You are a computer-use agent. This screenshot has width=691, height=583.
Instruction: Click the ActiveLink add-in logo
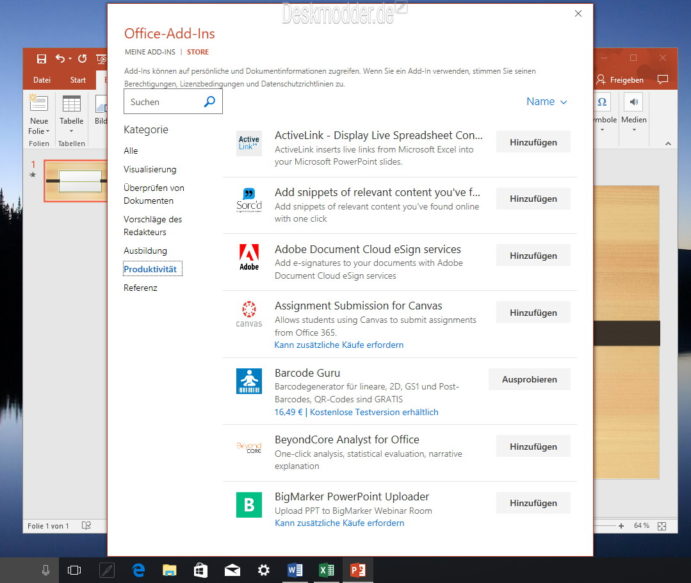pos(249,143)
